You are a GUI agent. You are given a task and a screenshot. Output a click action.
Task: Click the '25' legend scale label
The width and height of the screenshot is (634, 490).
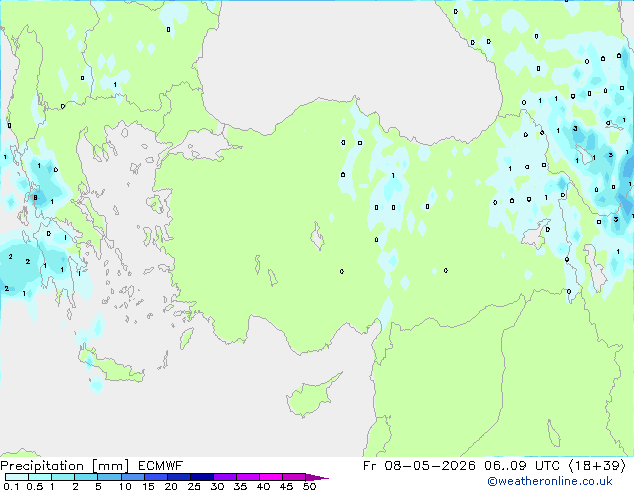(x=194, y=486)
